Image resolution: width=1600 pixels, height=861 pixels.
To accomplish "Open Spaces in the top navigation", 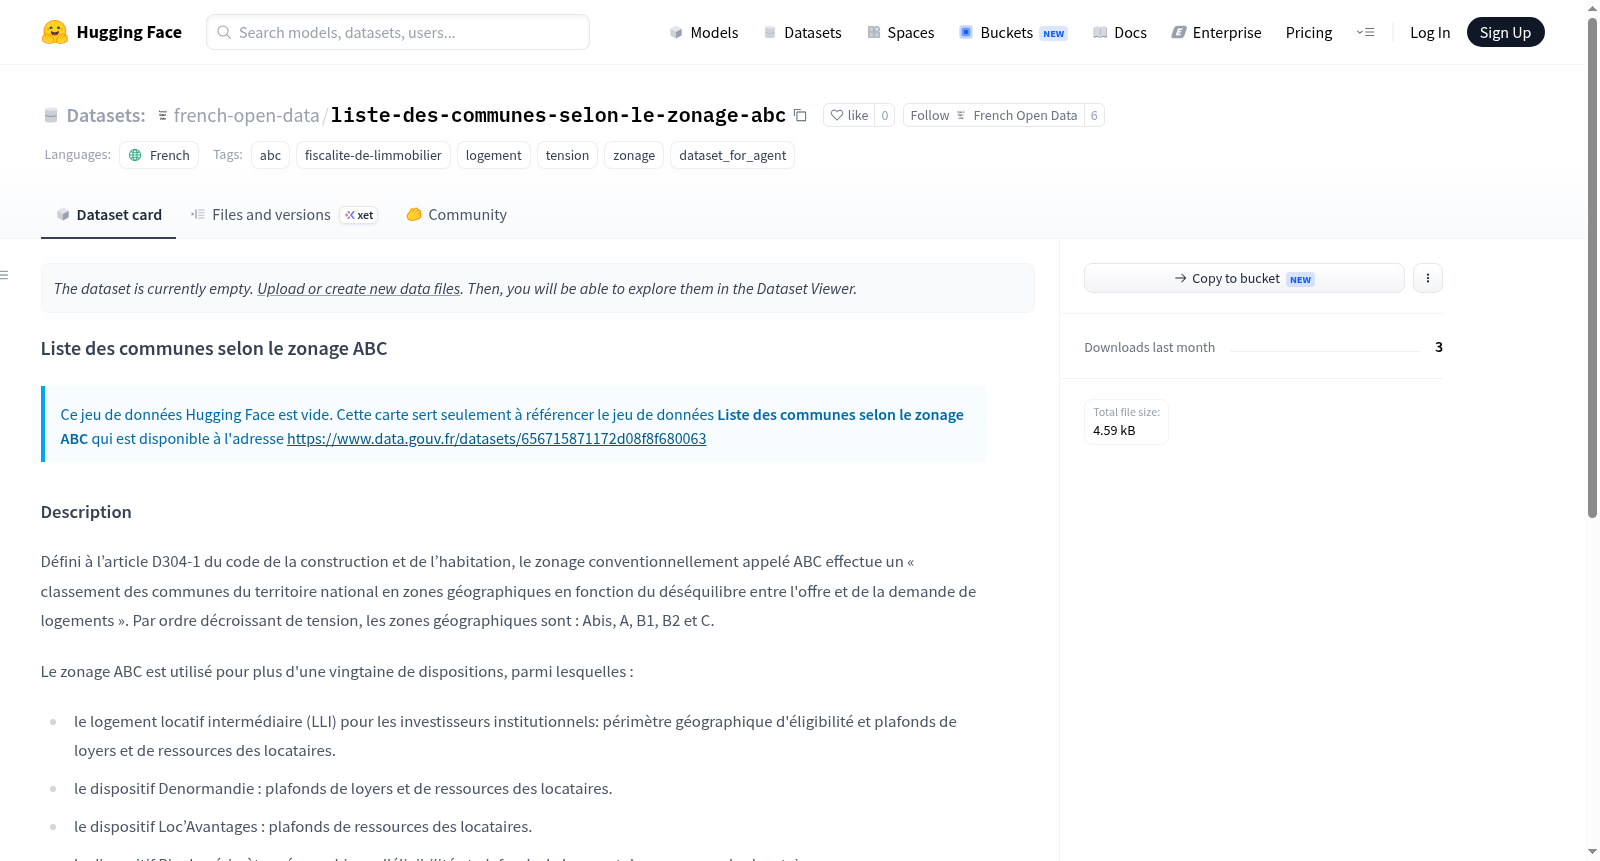I will coord(901,32).
